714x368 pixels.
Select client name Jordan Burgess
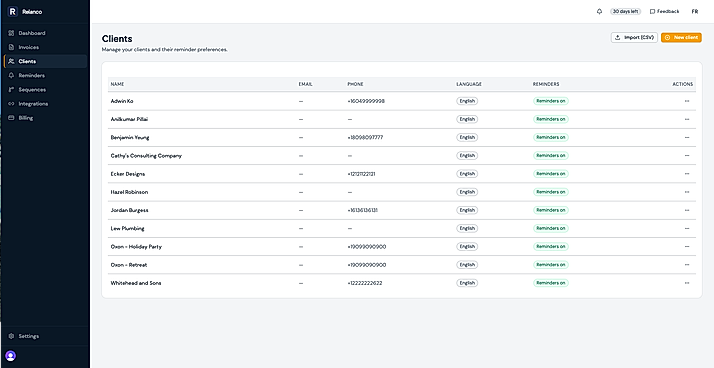[129, 210]
